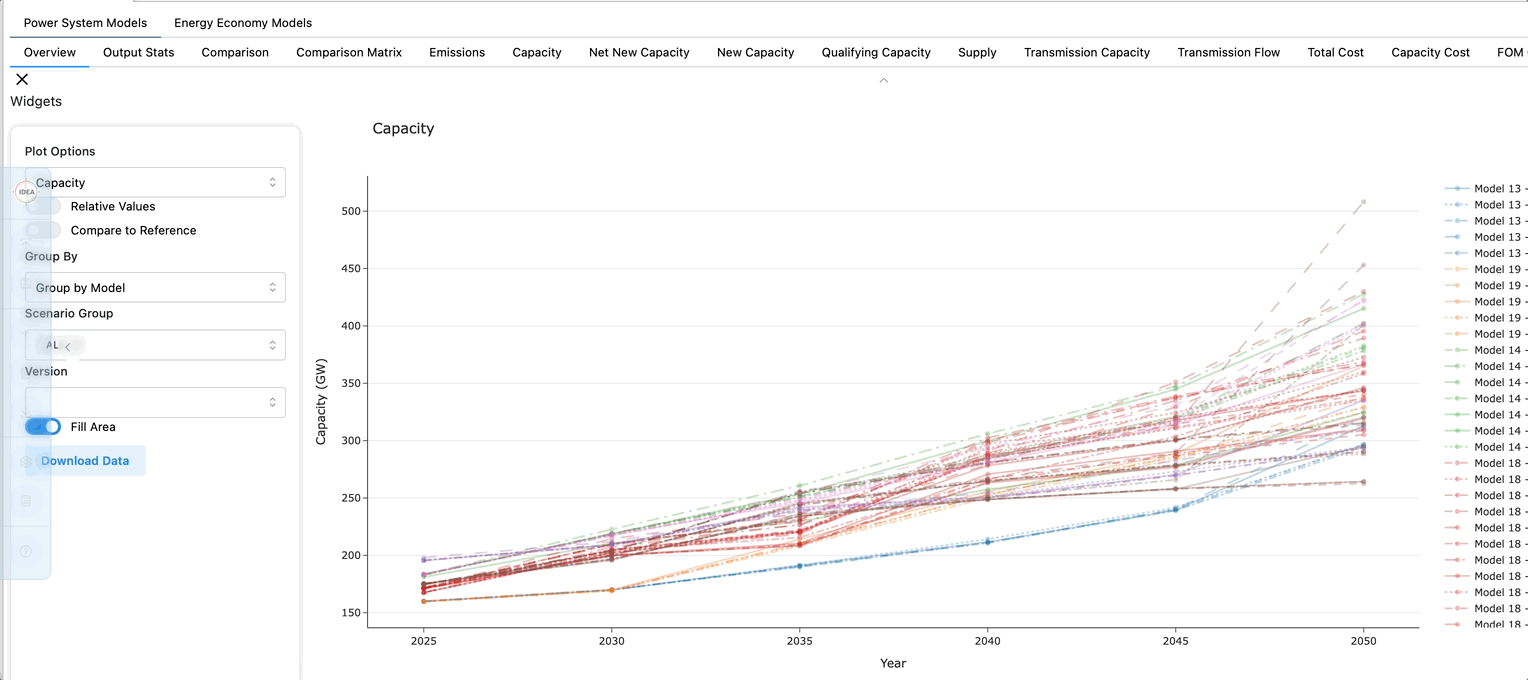Select the Comparison Matrix tab
1528x680 pixels.
pos(349,53)
